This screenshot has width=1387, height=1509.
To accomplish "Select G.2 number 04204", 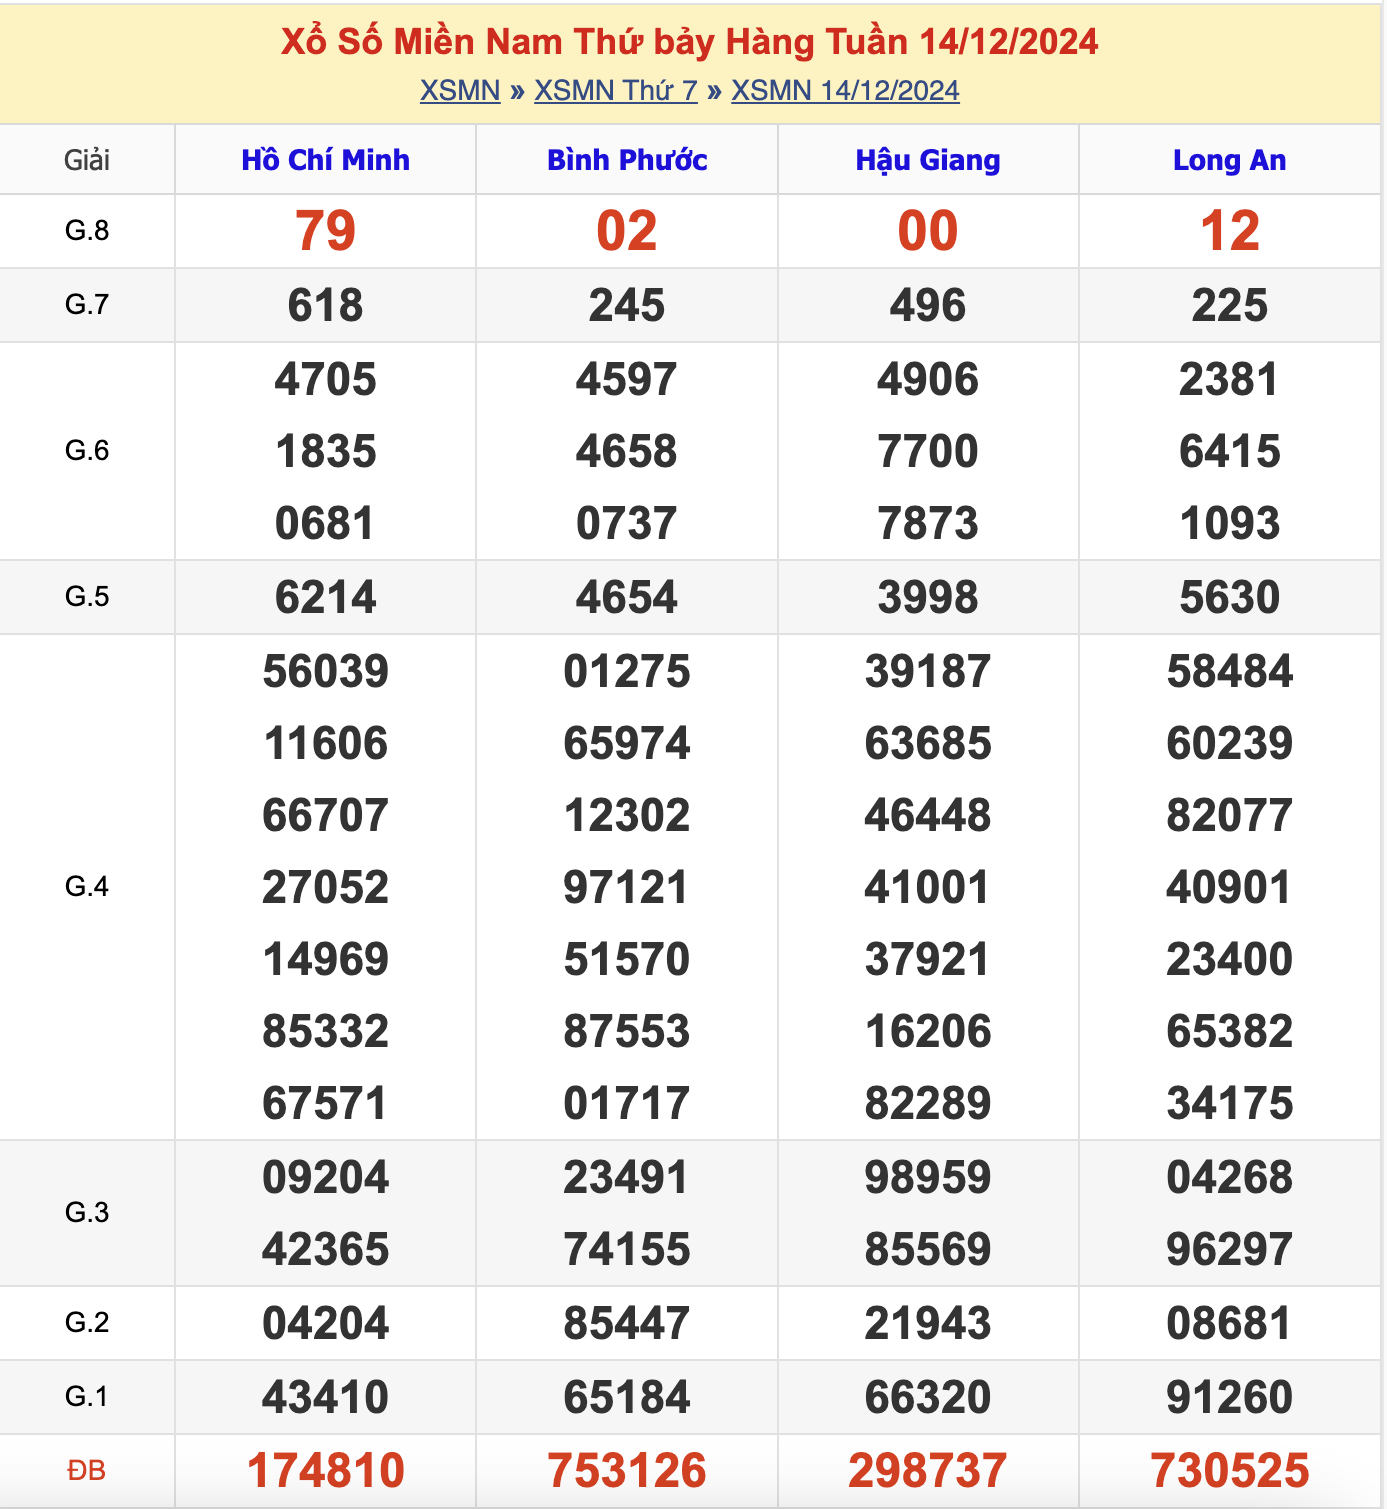I will [x=326, y=1323].
